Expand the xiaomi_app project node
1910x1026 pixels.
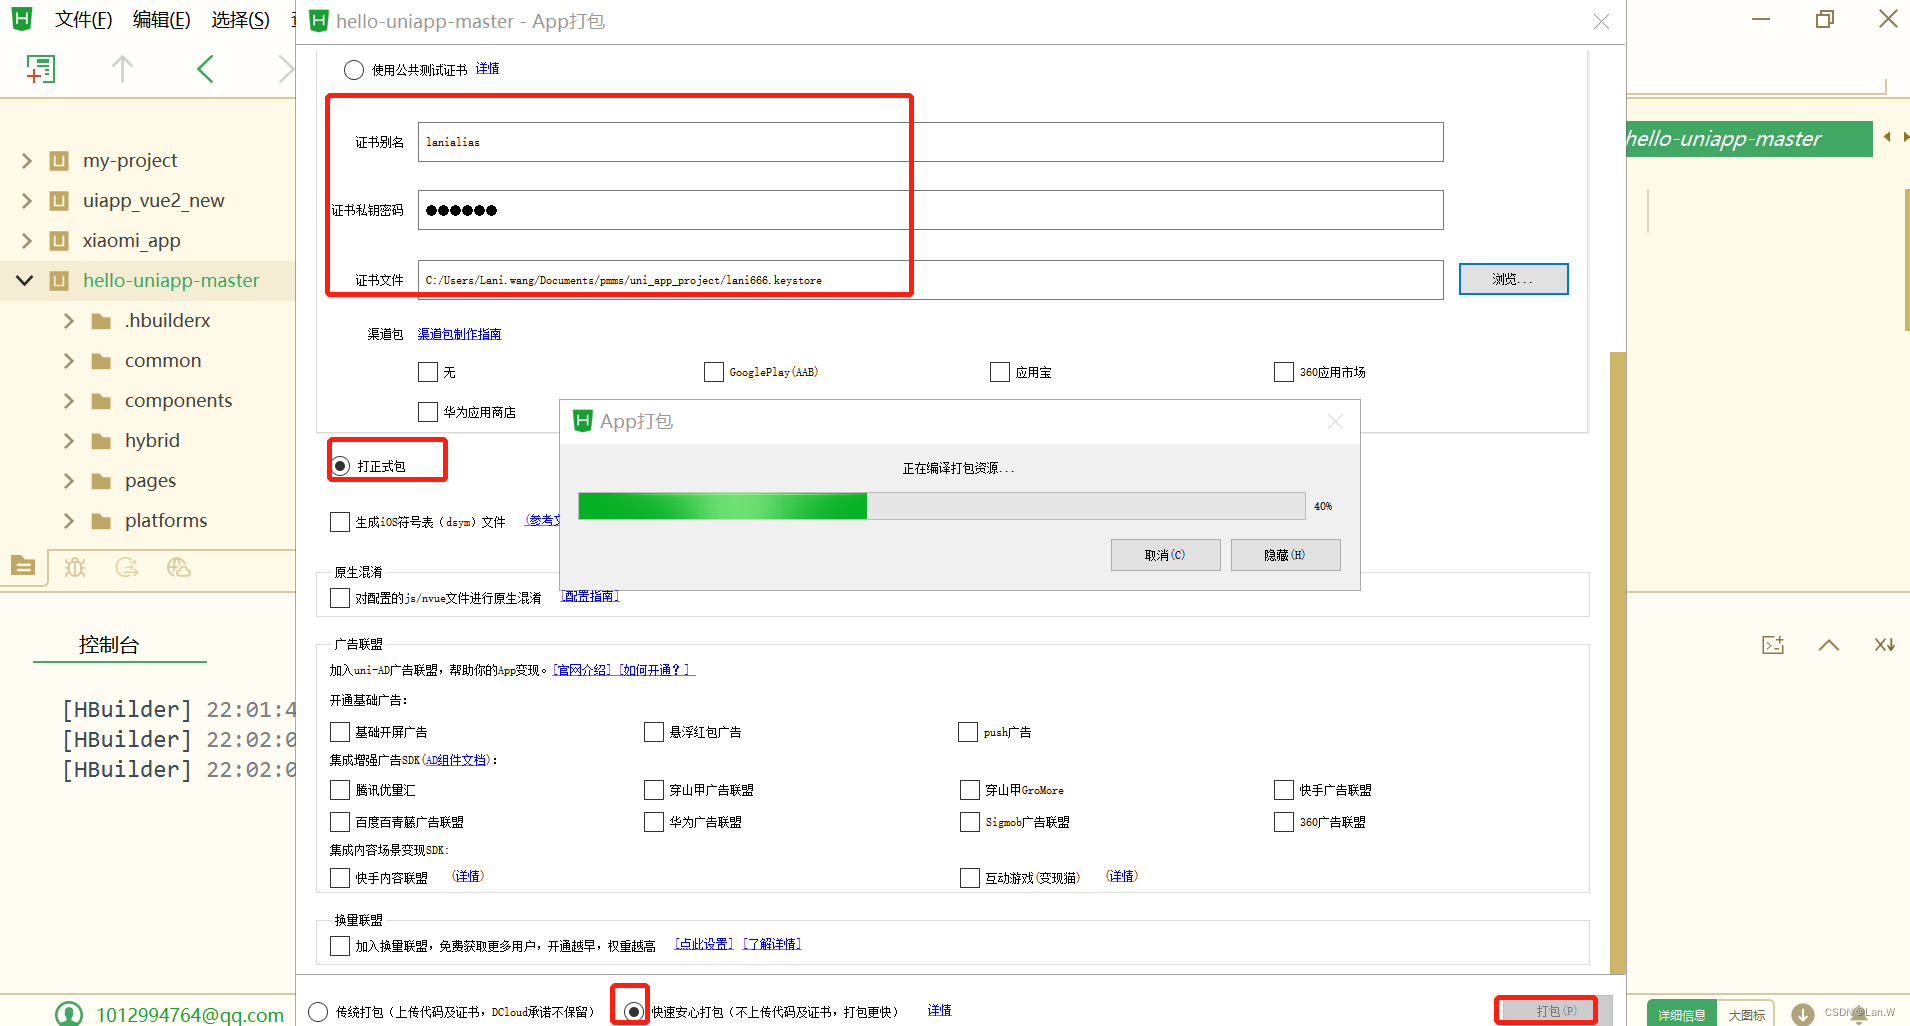click(x=27, y=241)
